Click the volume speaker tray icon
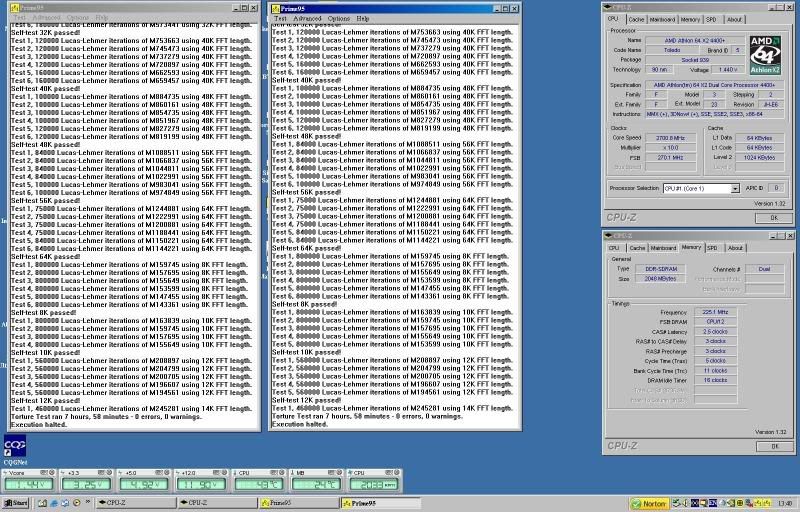Screen dimensions: 800x512 pyautogui.click(x=685, y=503)
